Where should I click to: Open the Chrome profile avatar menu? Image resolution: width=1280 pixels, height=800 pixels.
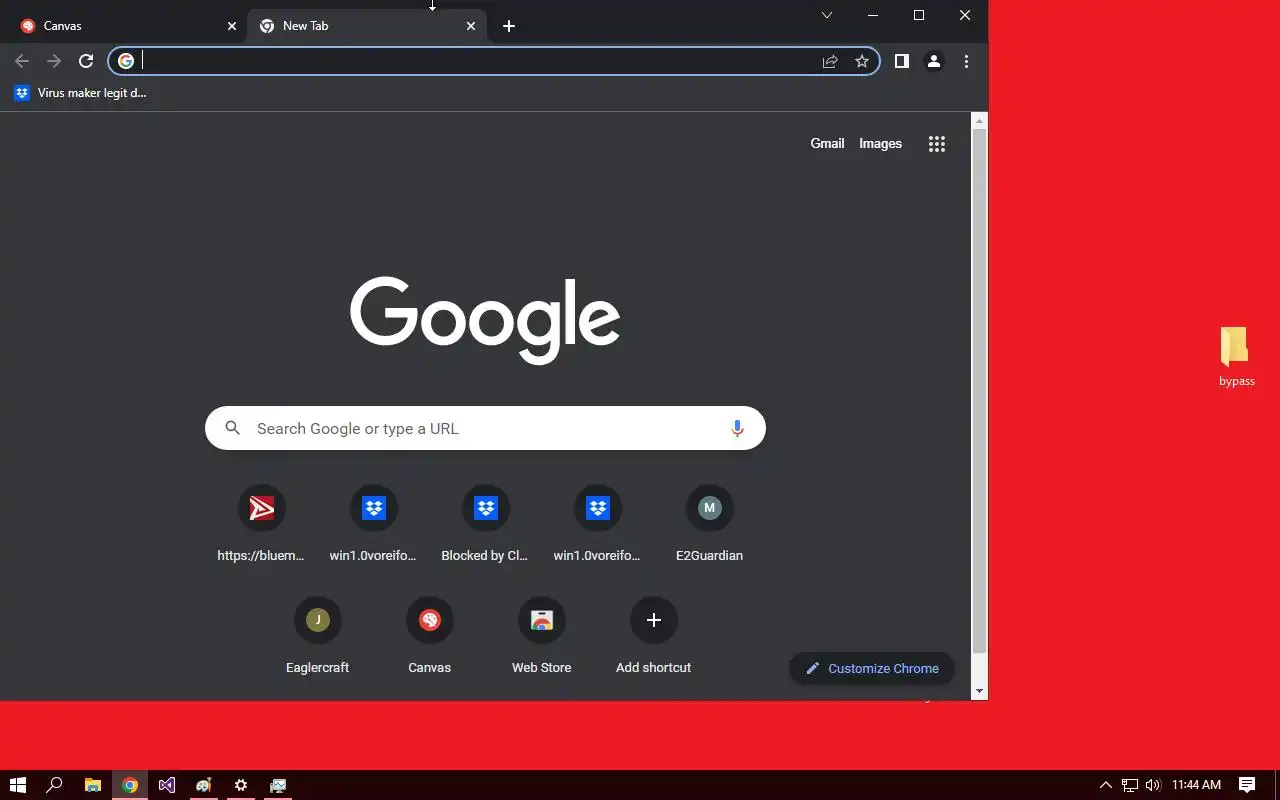tap(934, 61)
